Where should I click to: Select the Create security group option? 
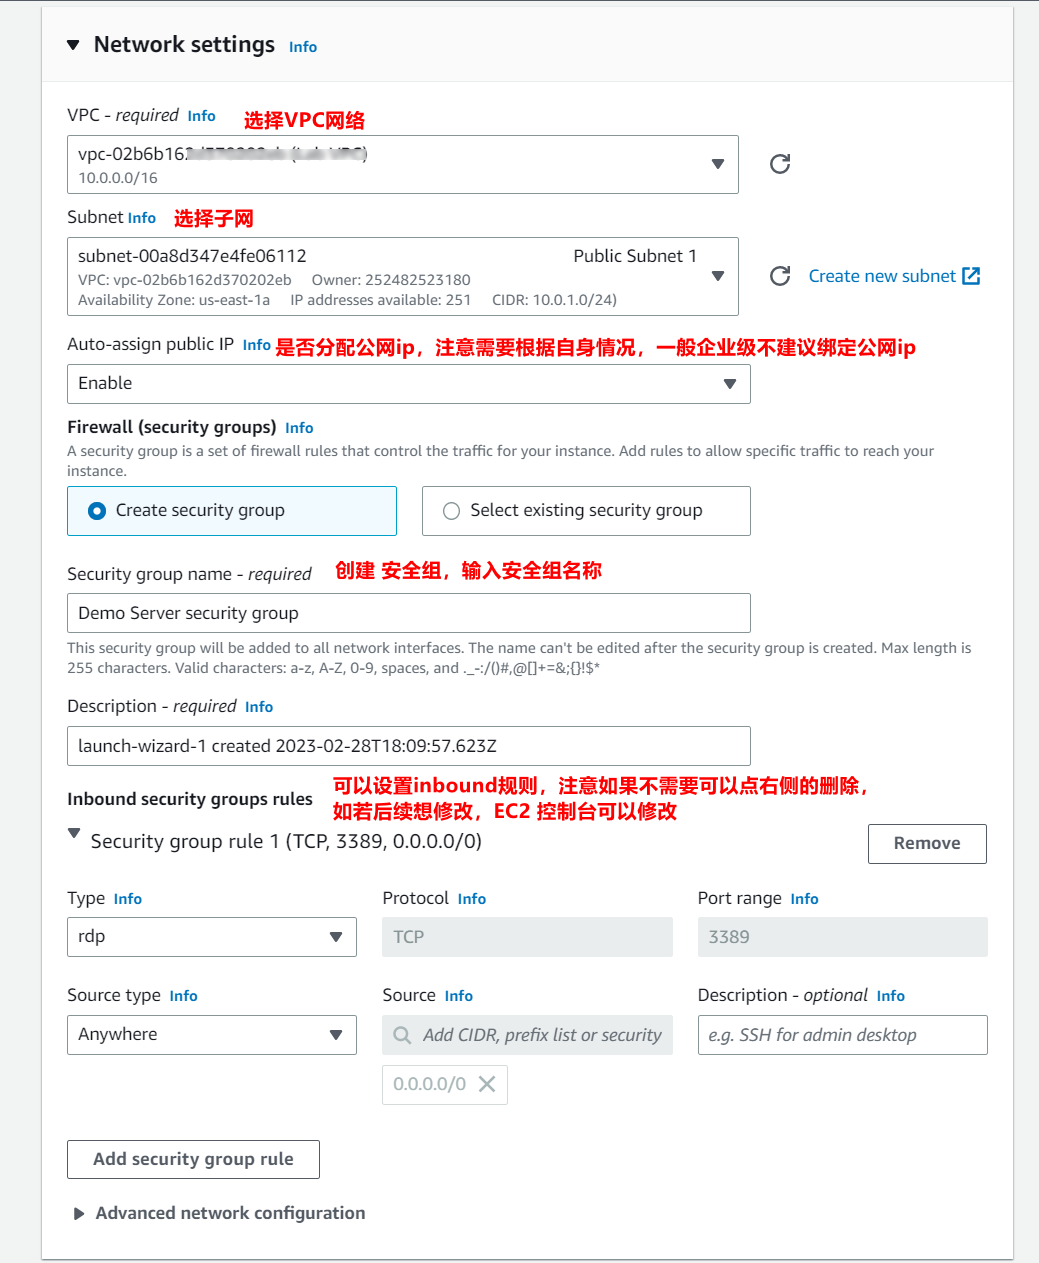pyautogui.click(x=97, y=511)
